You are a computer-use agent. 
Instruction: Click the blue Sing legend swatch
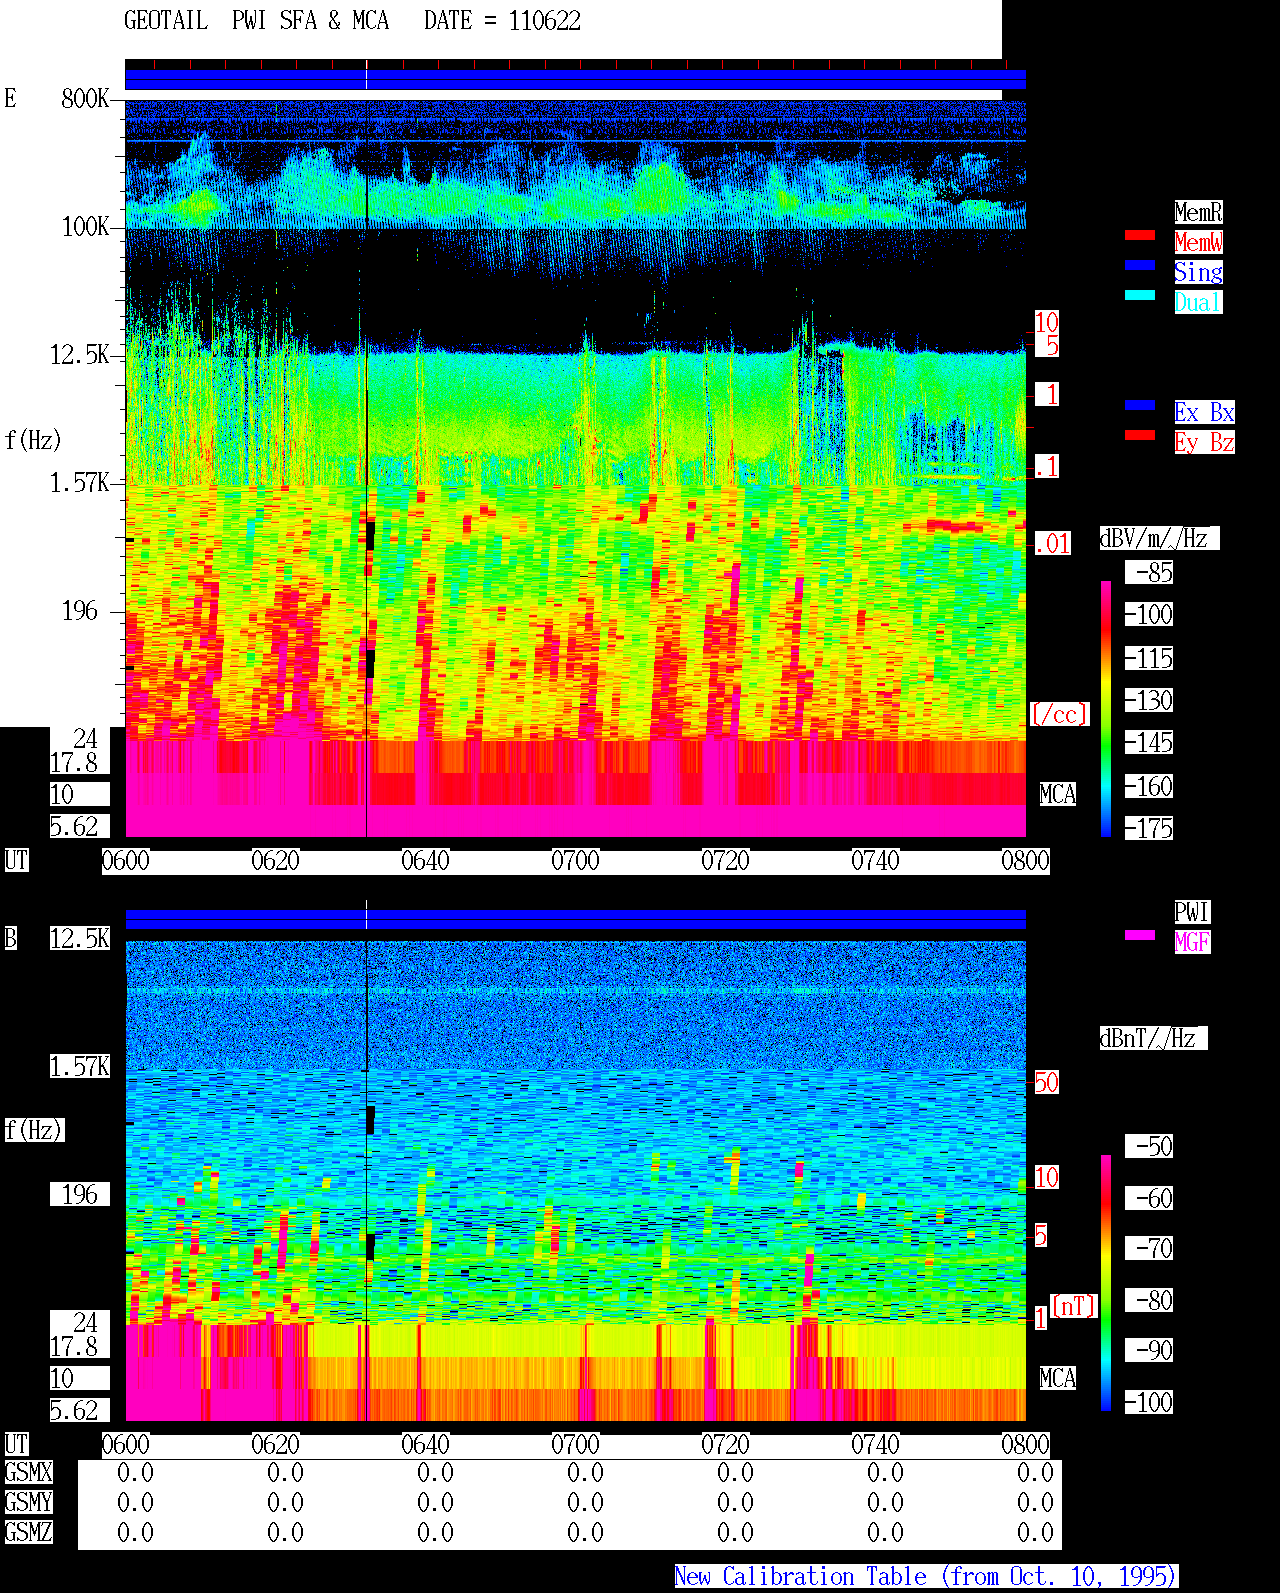coord(1140,265)
